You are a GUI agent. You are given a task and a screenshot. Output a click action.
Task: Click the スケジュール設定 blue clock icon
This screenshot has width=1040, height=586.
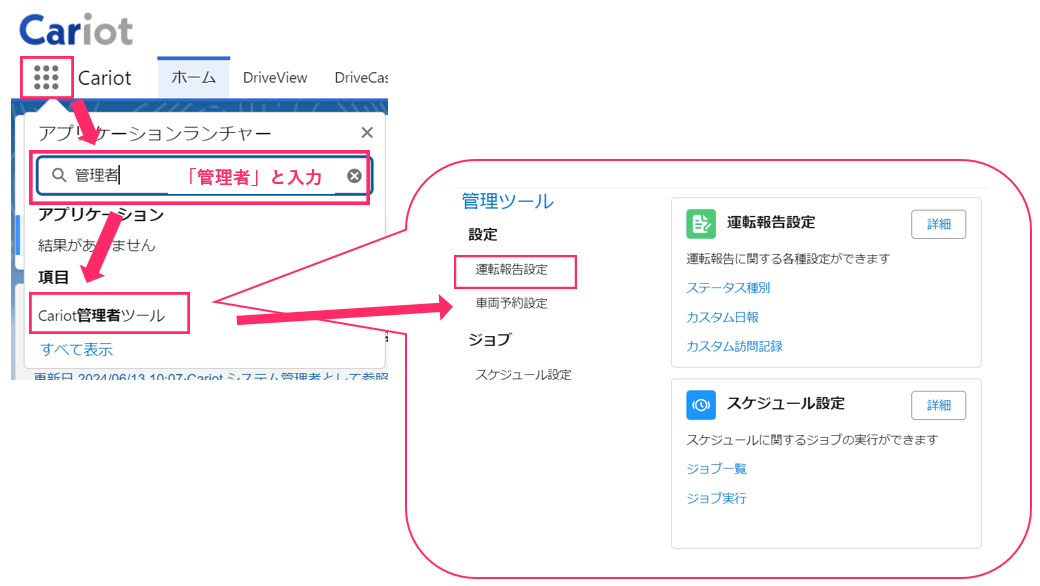pos(701,405)
